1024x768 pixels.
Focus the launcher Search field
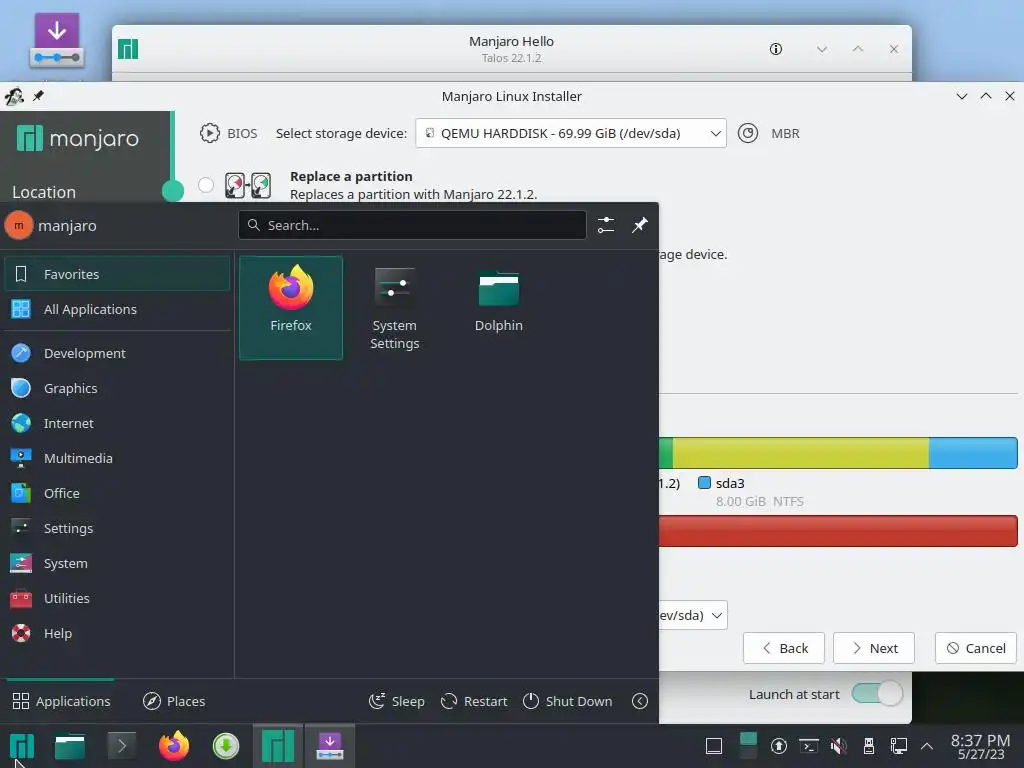click(412, 225)
